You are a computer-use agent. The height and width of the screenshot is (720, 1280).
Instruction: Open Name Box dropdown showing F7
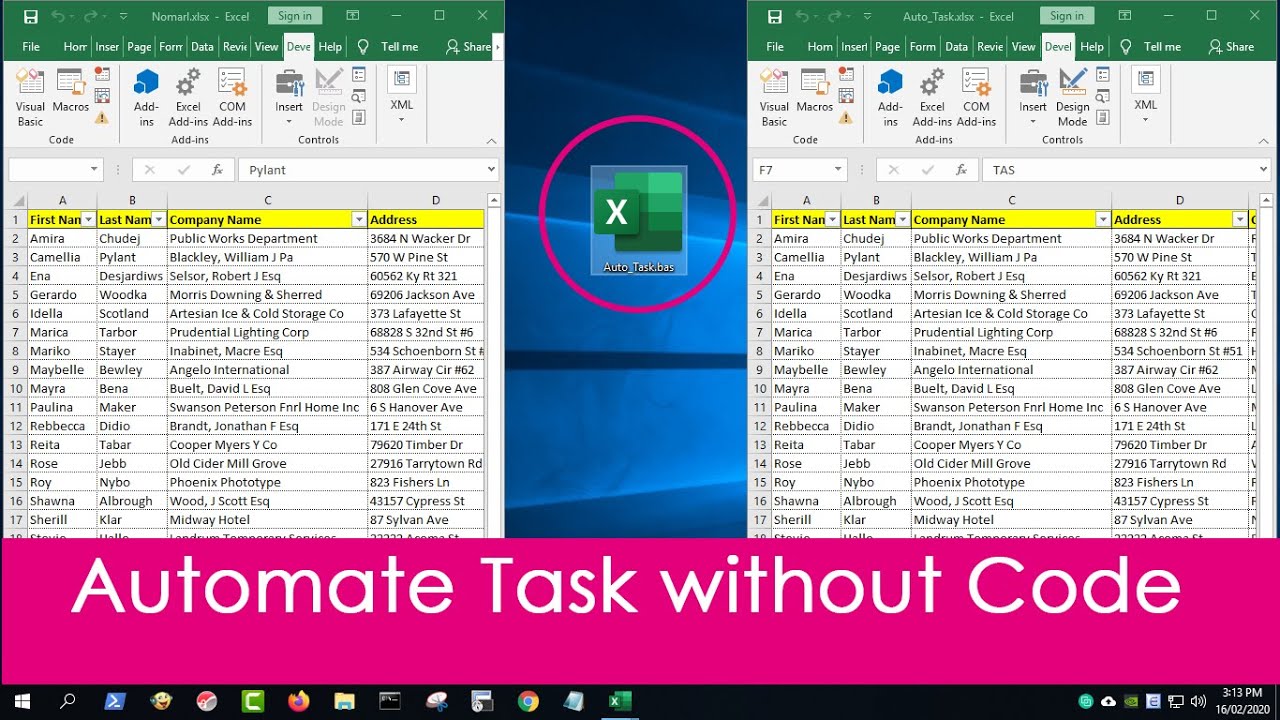(838, 170)
